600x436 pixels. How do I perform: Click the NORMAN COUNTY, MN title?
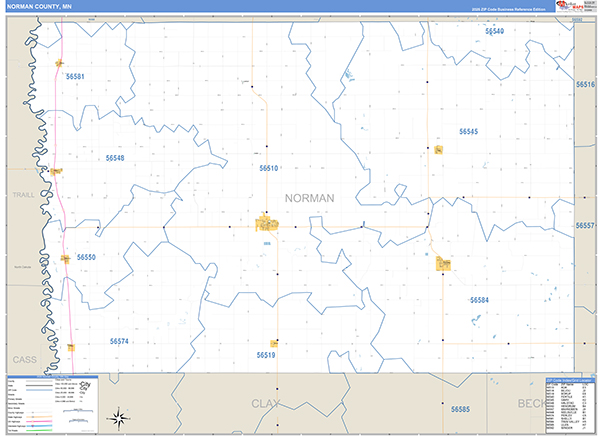coord(39,7)
